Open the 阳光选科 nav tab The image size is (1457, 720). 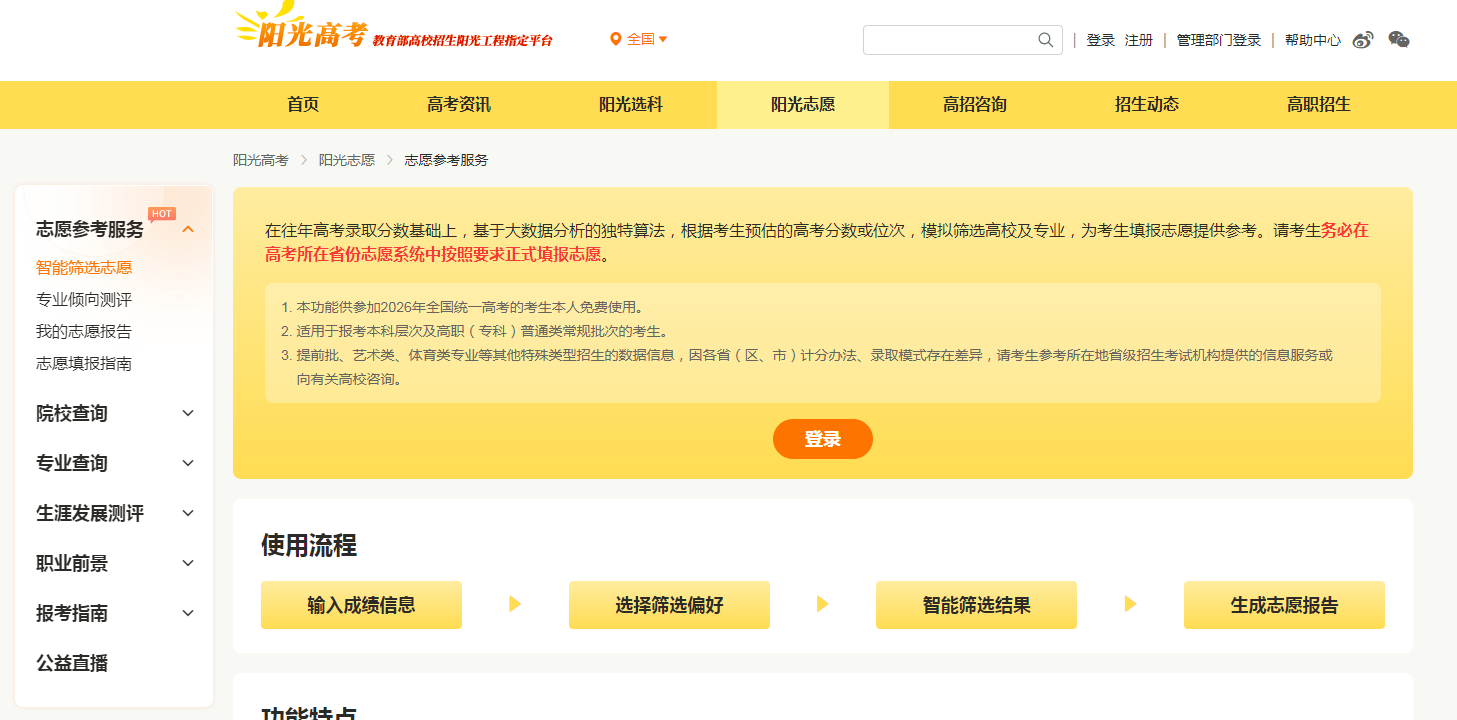tap(631, 105)
